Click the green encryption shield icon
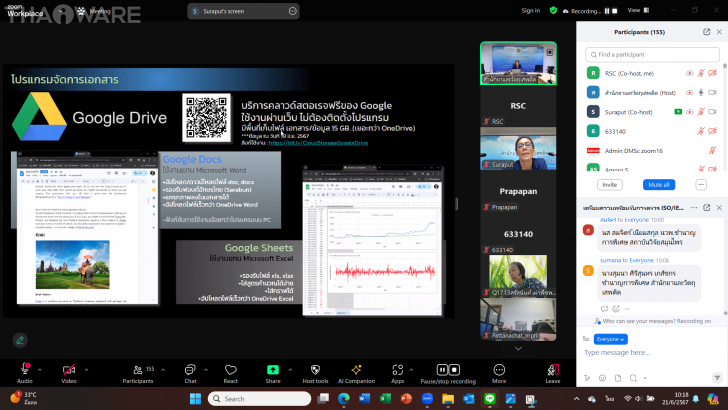This screenshot has width=728, height=410. [553, 10]
